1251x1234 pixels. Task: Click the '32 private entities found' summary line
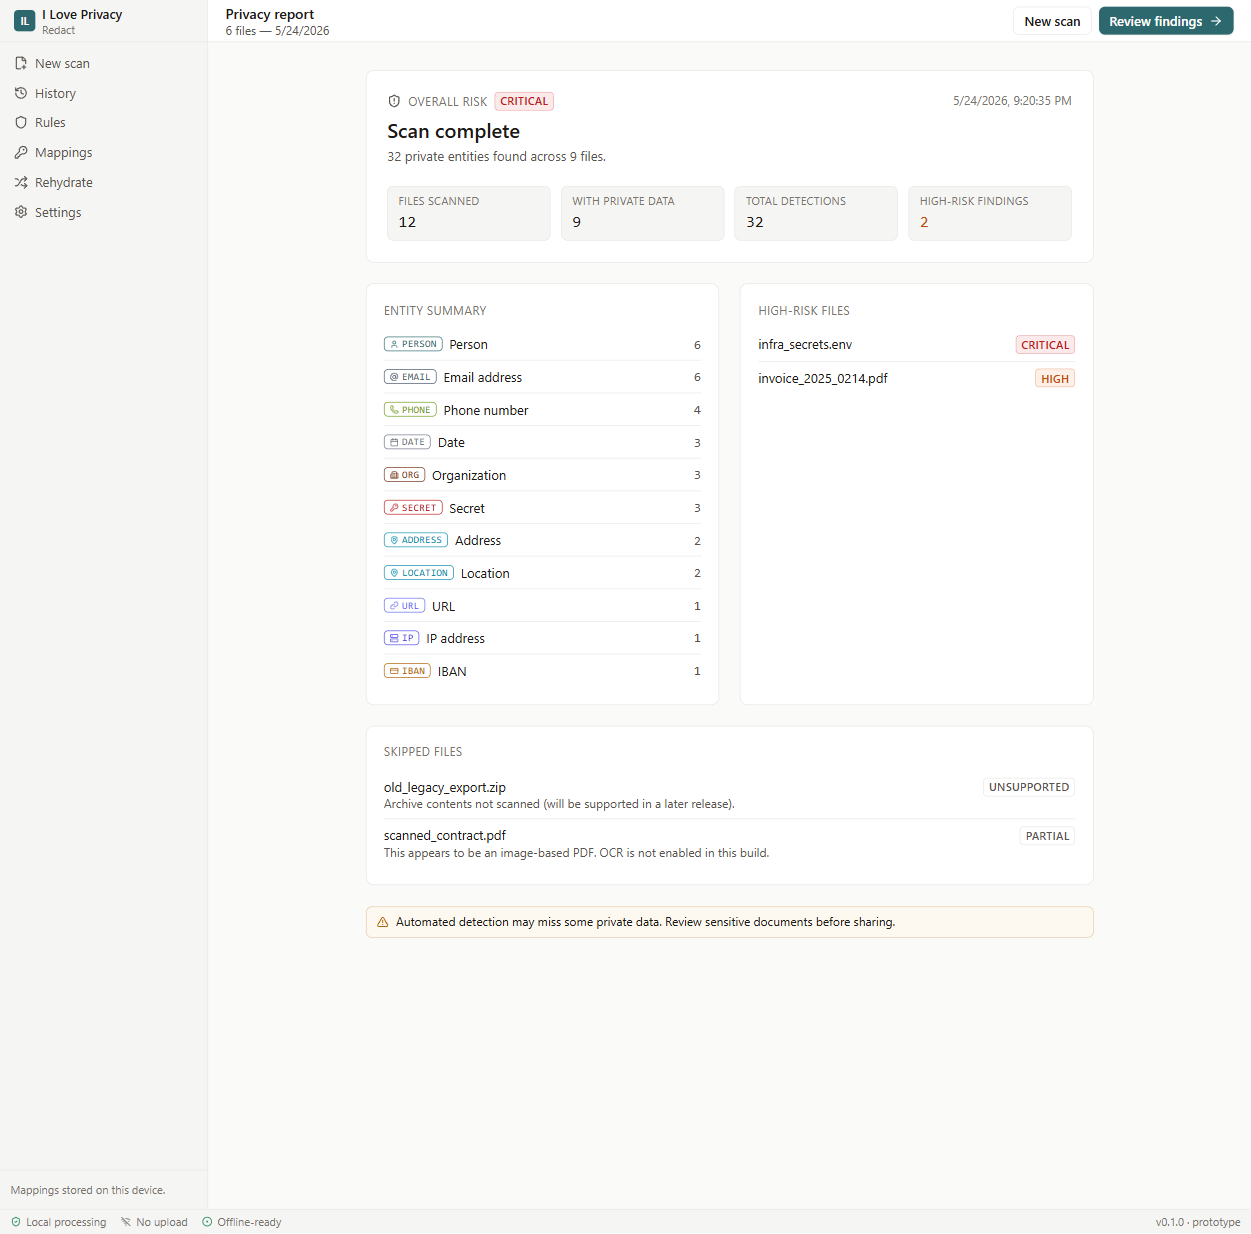pyautogui.click(x=497, y=156)
